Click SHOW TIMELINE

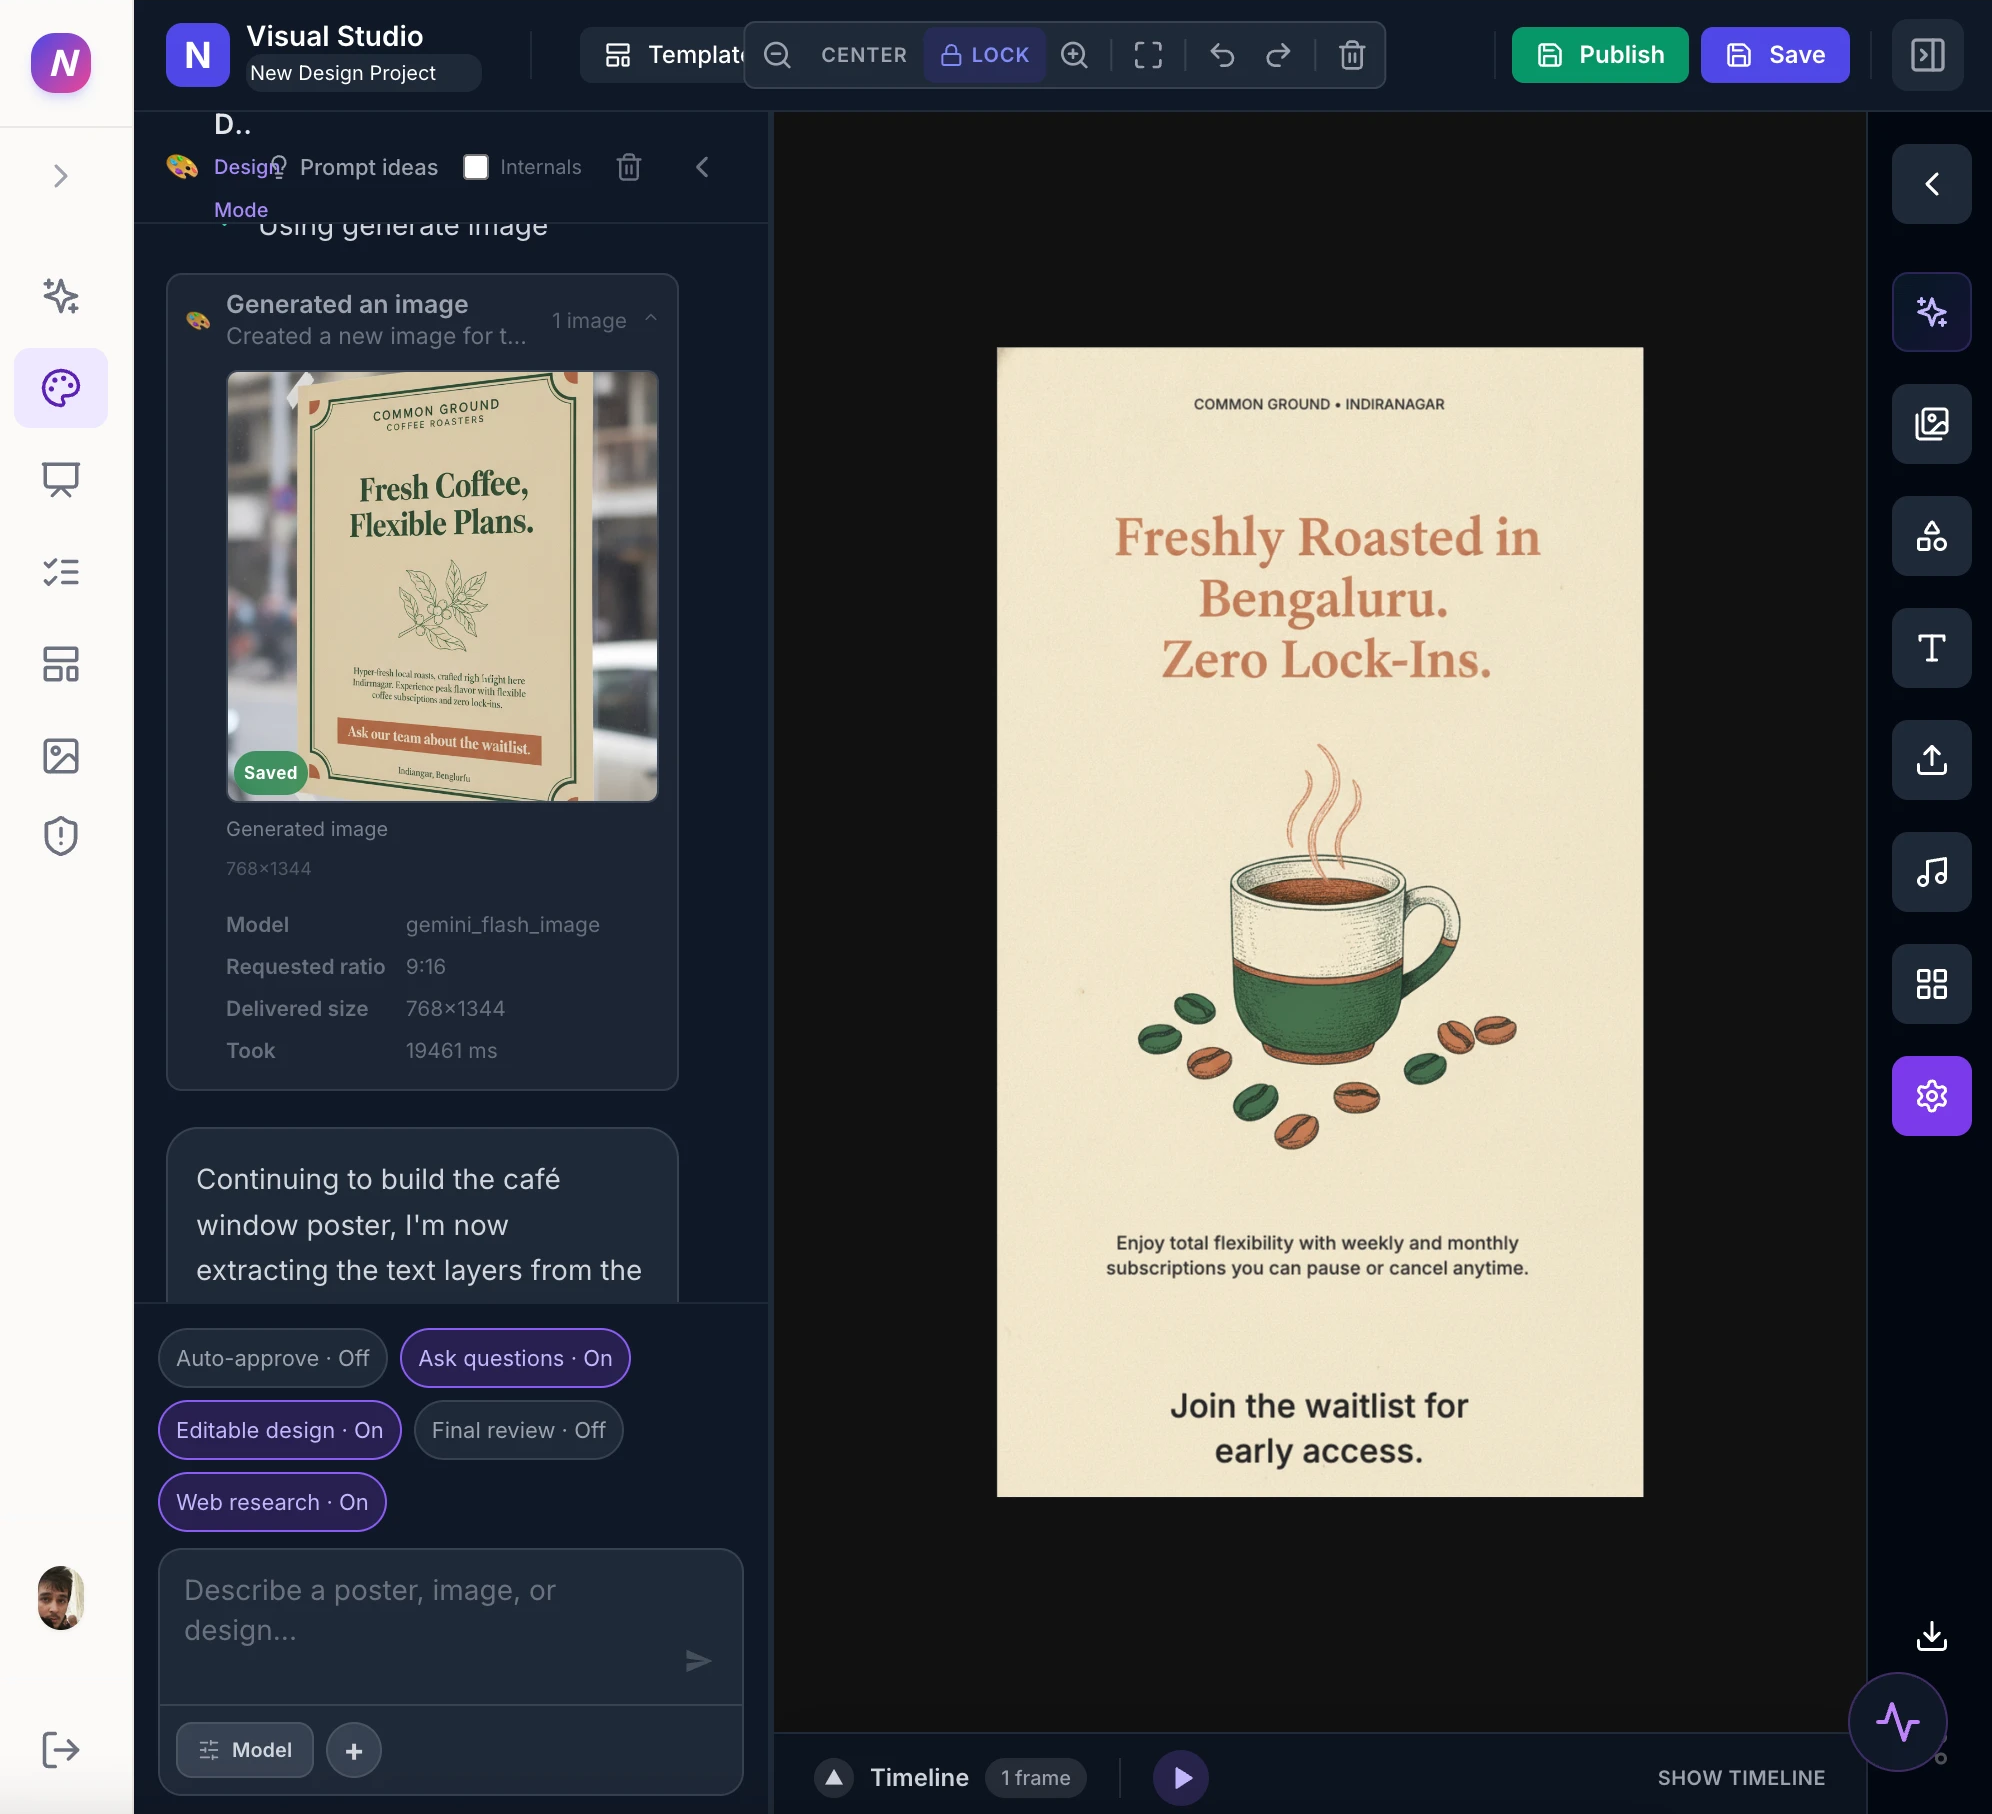pyautogui.click(x=1741, y=1778)
